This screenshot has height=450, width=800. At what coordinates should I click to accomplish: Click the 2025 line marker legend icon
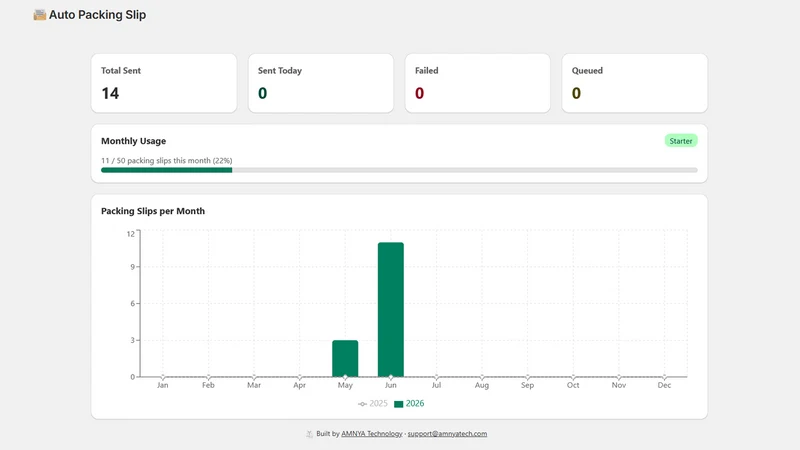[x=362, y=404]
